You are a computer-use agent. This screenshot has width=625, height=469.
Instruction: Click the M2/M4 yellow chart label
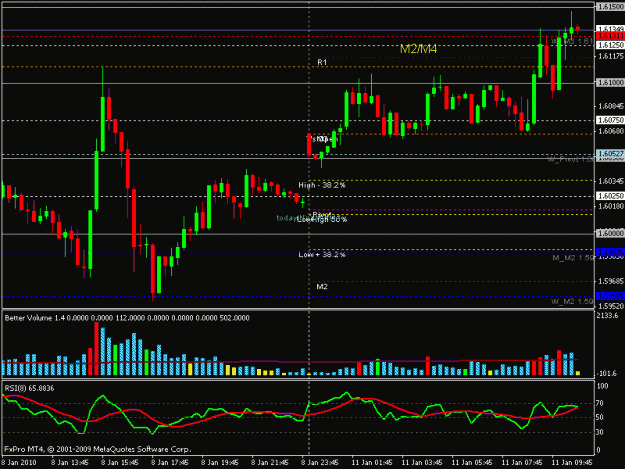click(418, 49)
